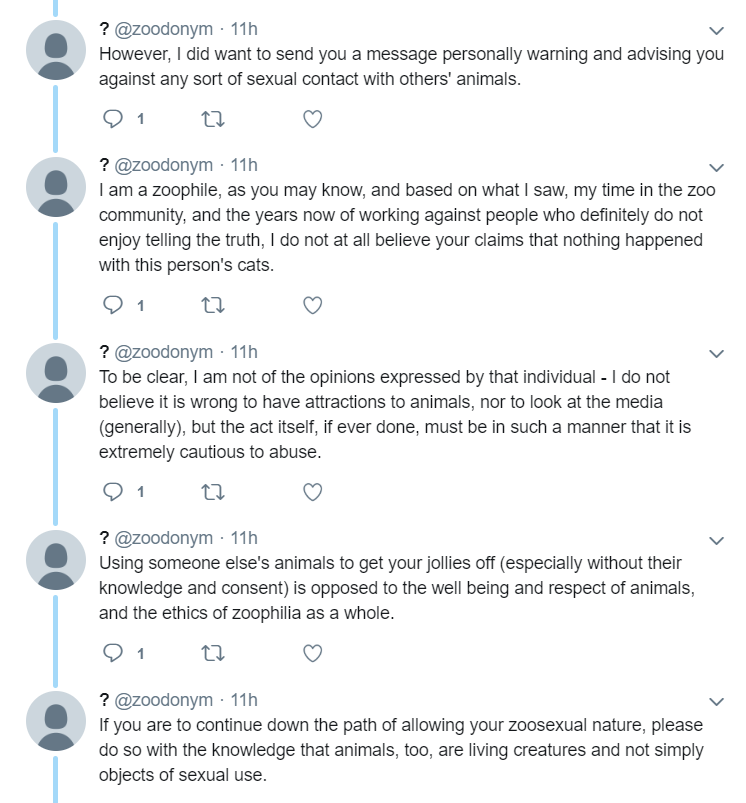Like the tweet starting 'Using someone else's animals'
This screenshot has width=746, height=803.
pos(312,653)
